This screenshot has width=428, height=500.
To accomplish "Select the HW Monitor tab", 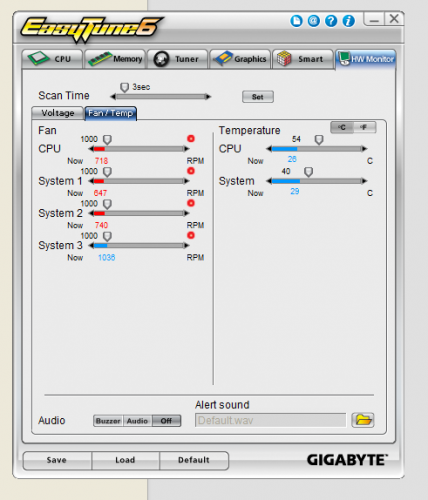I will 366,59.
